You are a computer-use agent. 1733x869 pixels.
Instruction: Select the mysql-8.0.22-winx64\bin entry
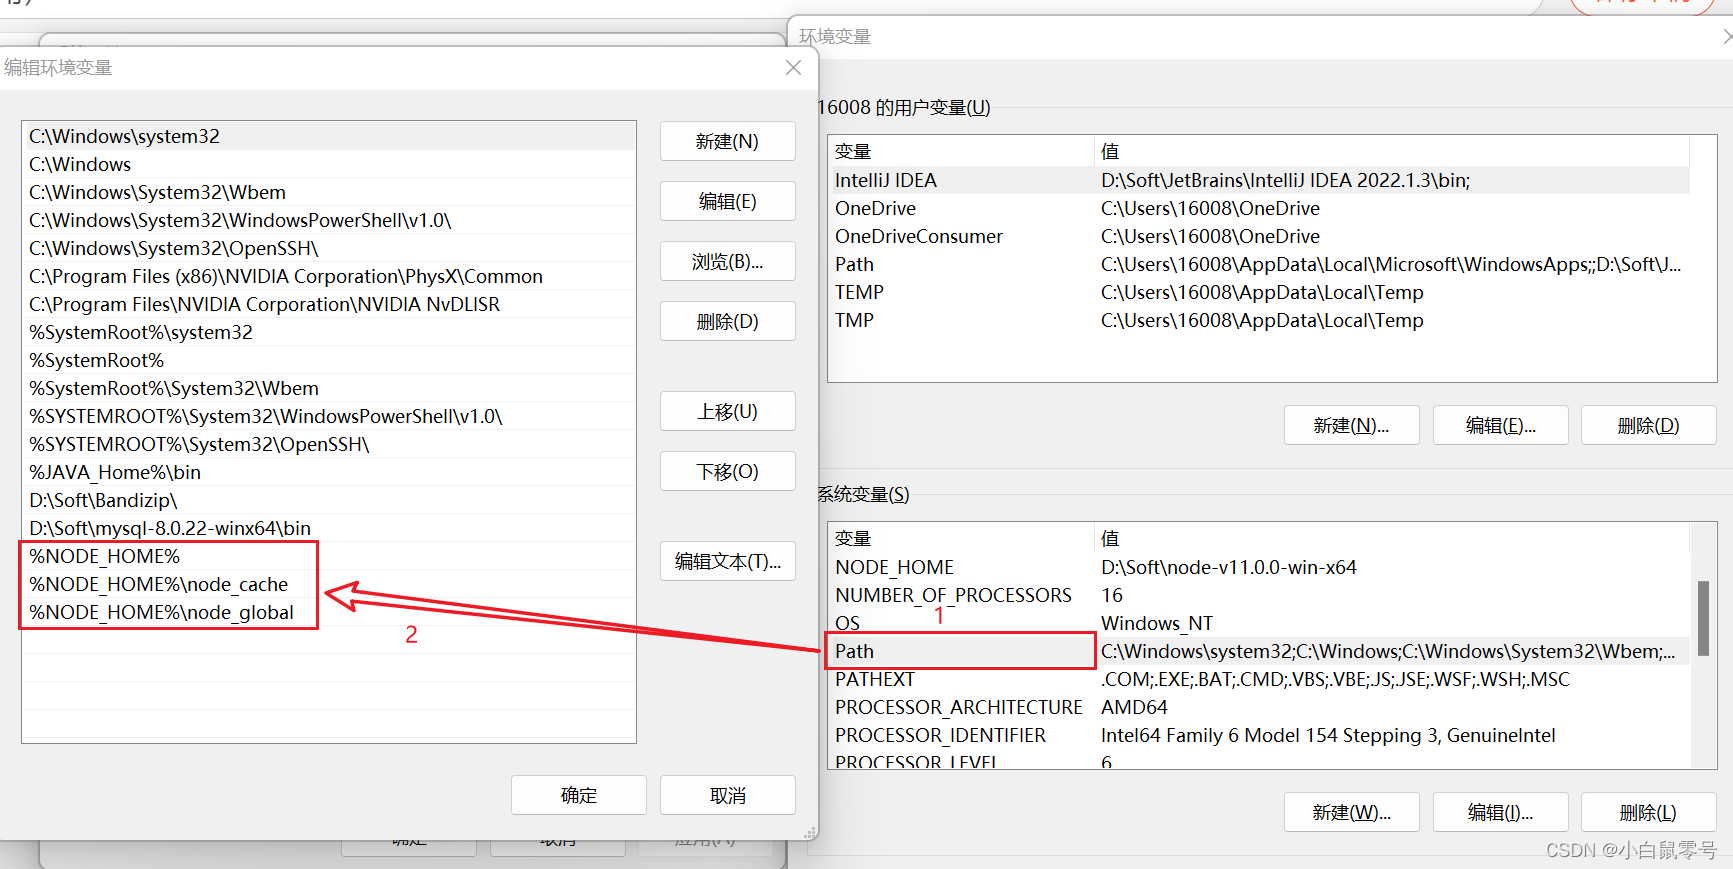click(329, 528)
